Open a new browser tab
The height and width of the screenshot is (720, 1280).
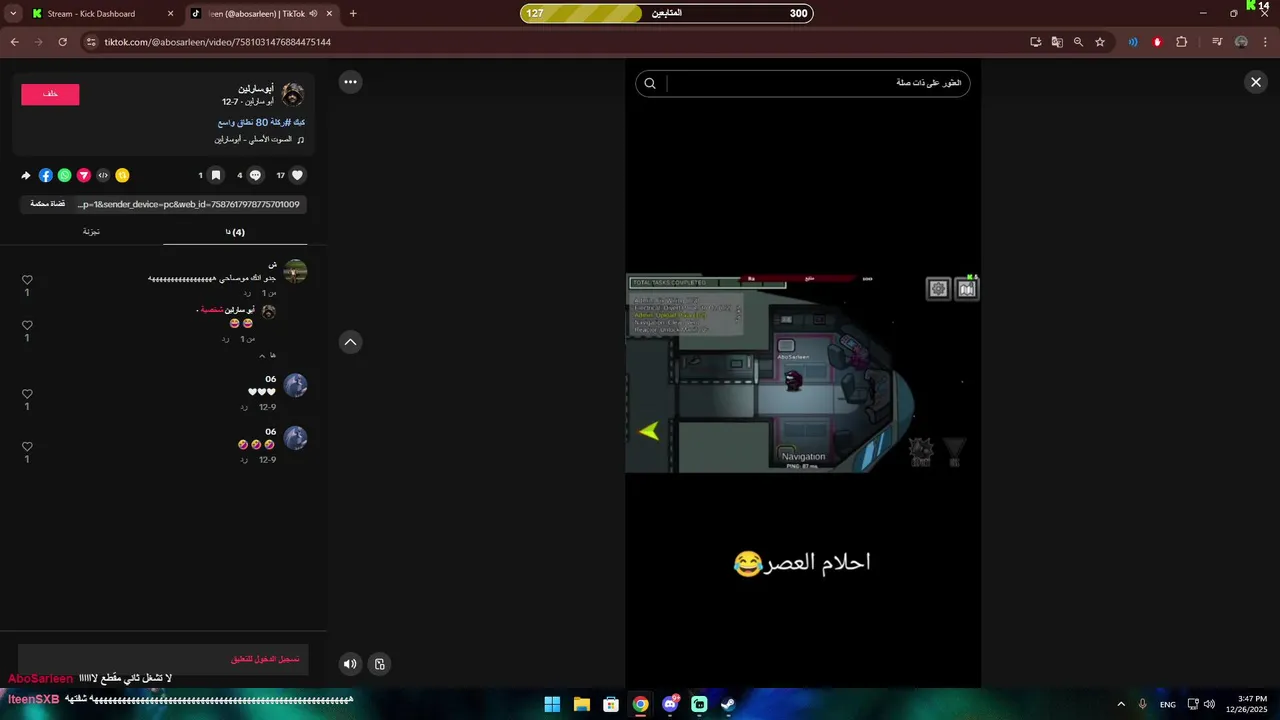(353, 14)
